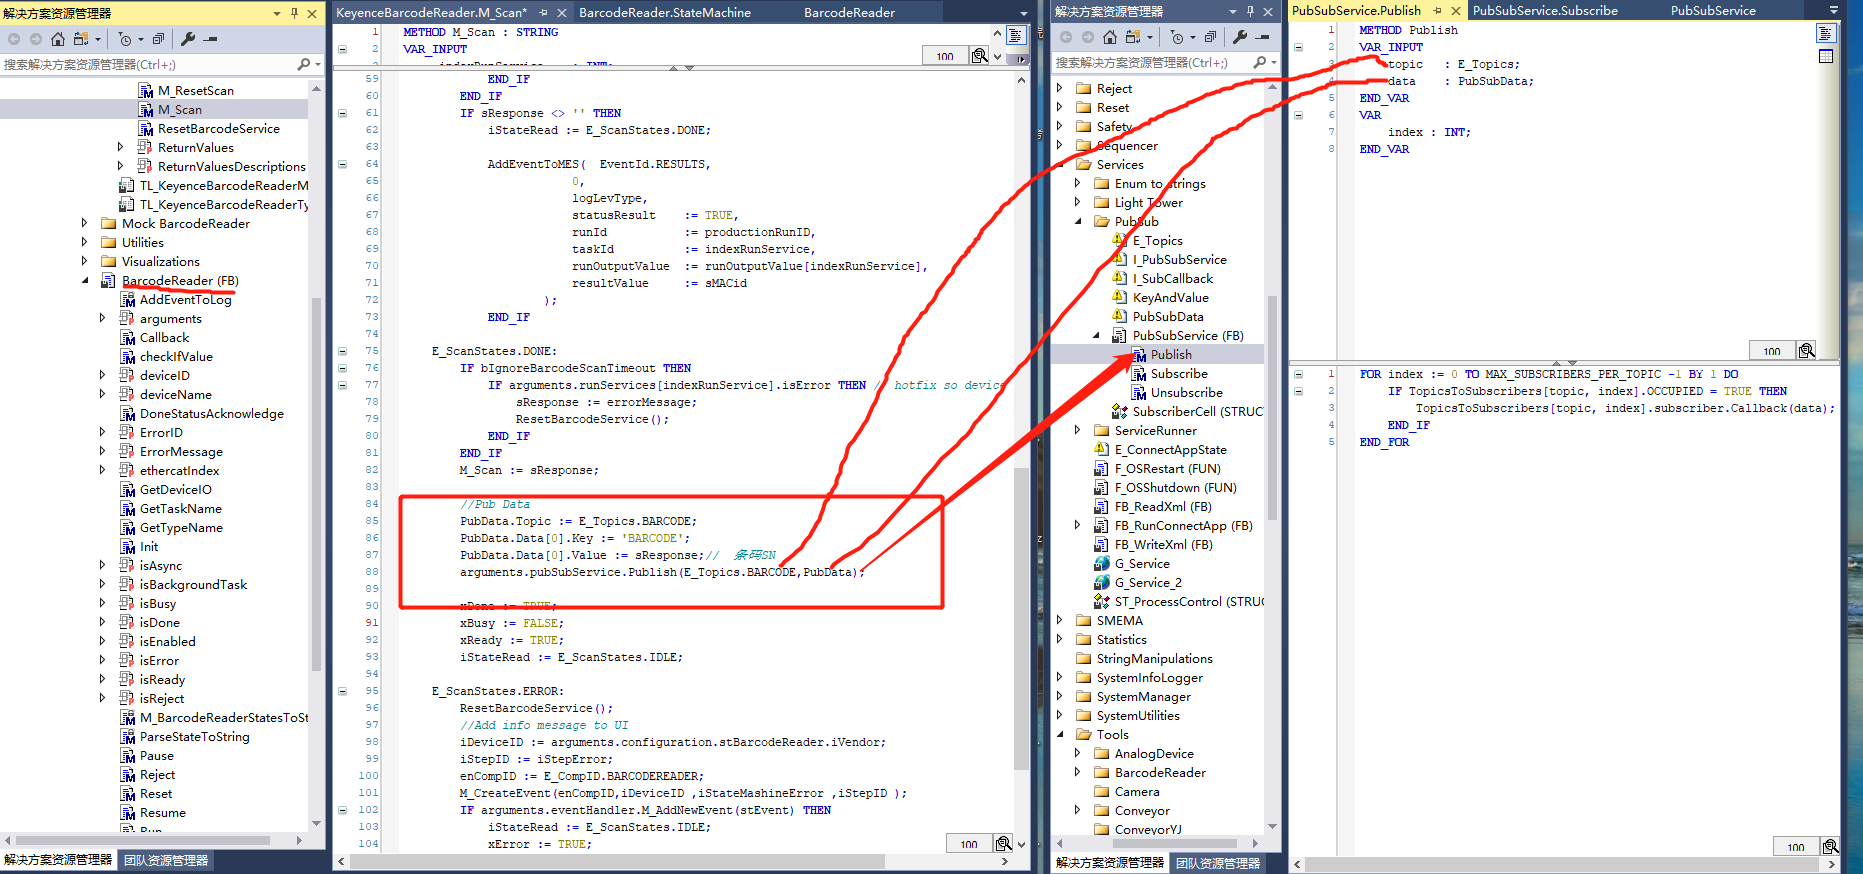The width and height of the screenshot is (1863, 874).
Task: Expand the Mock BarcodeReader folder
Action: [84, 224]
